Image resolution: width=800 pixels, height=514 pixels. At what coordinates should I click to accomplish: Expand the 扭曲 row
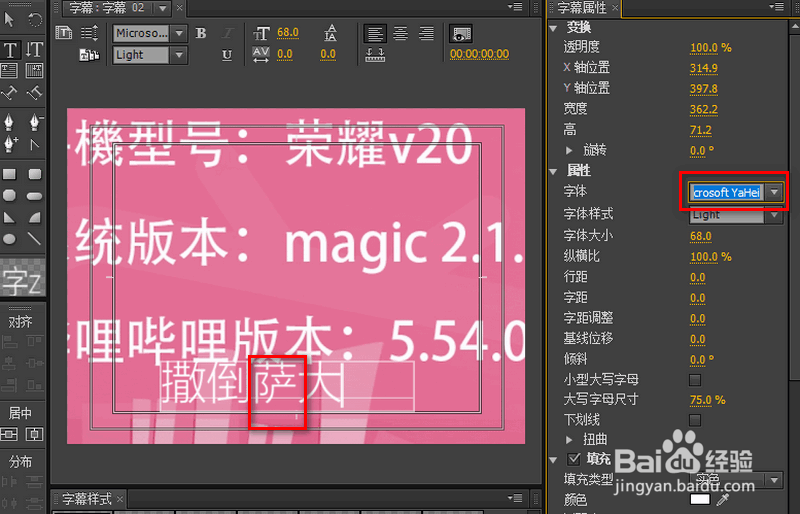coord(569,439)
